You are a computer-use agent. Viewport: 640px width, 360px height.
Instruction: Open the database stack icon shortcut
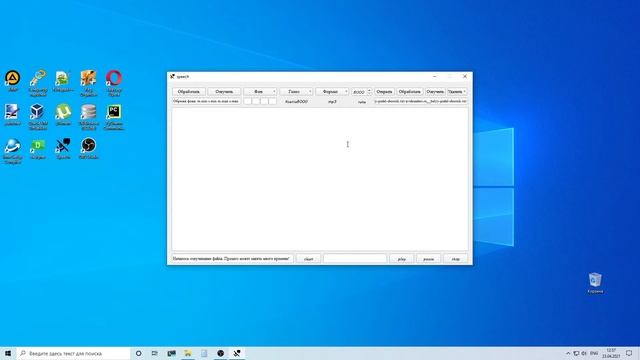(x=89, y=116)
